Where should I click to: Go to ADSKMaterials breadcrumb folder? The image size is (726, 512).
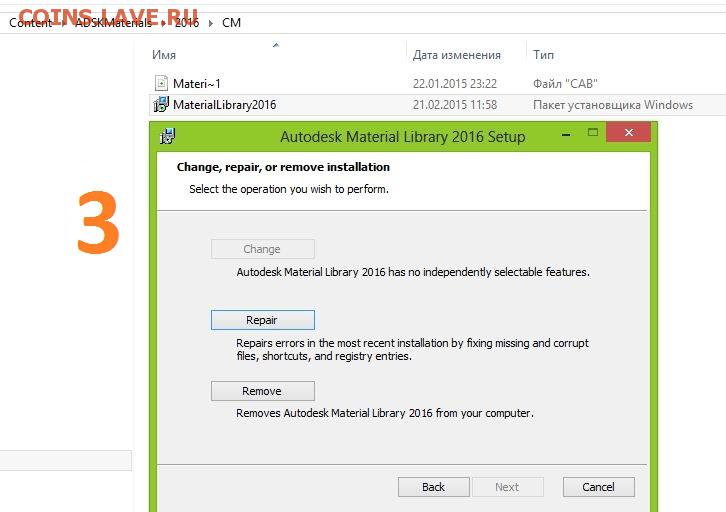coord(113,23)
